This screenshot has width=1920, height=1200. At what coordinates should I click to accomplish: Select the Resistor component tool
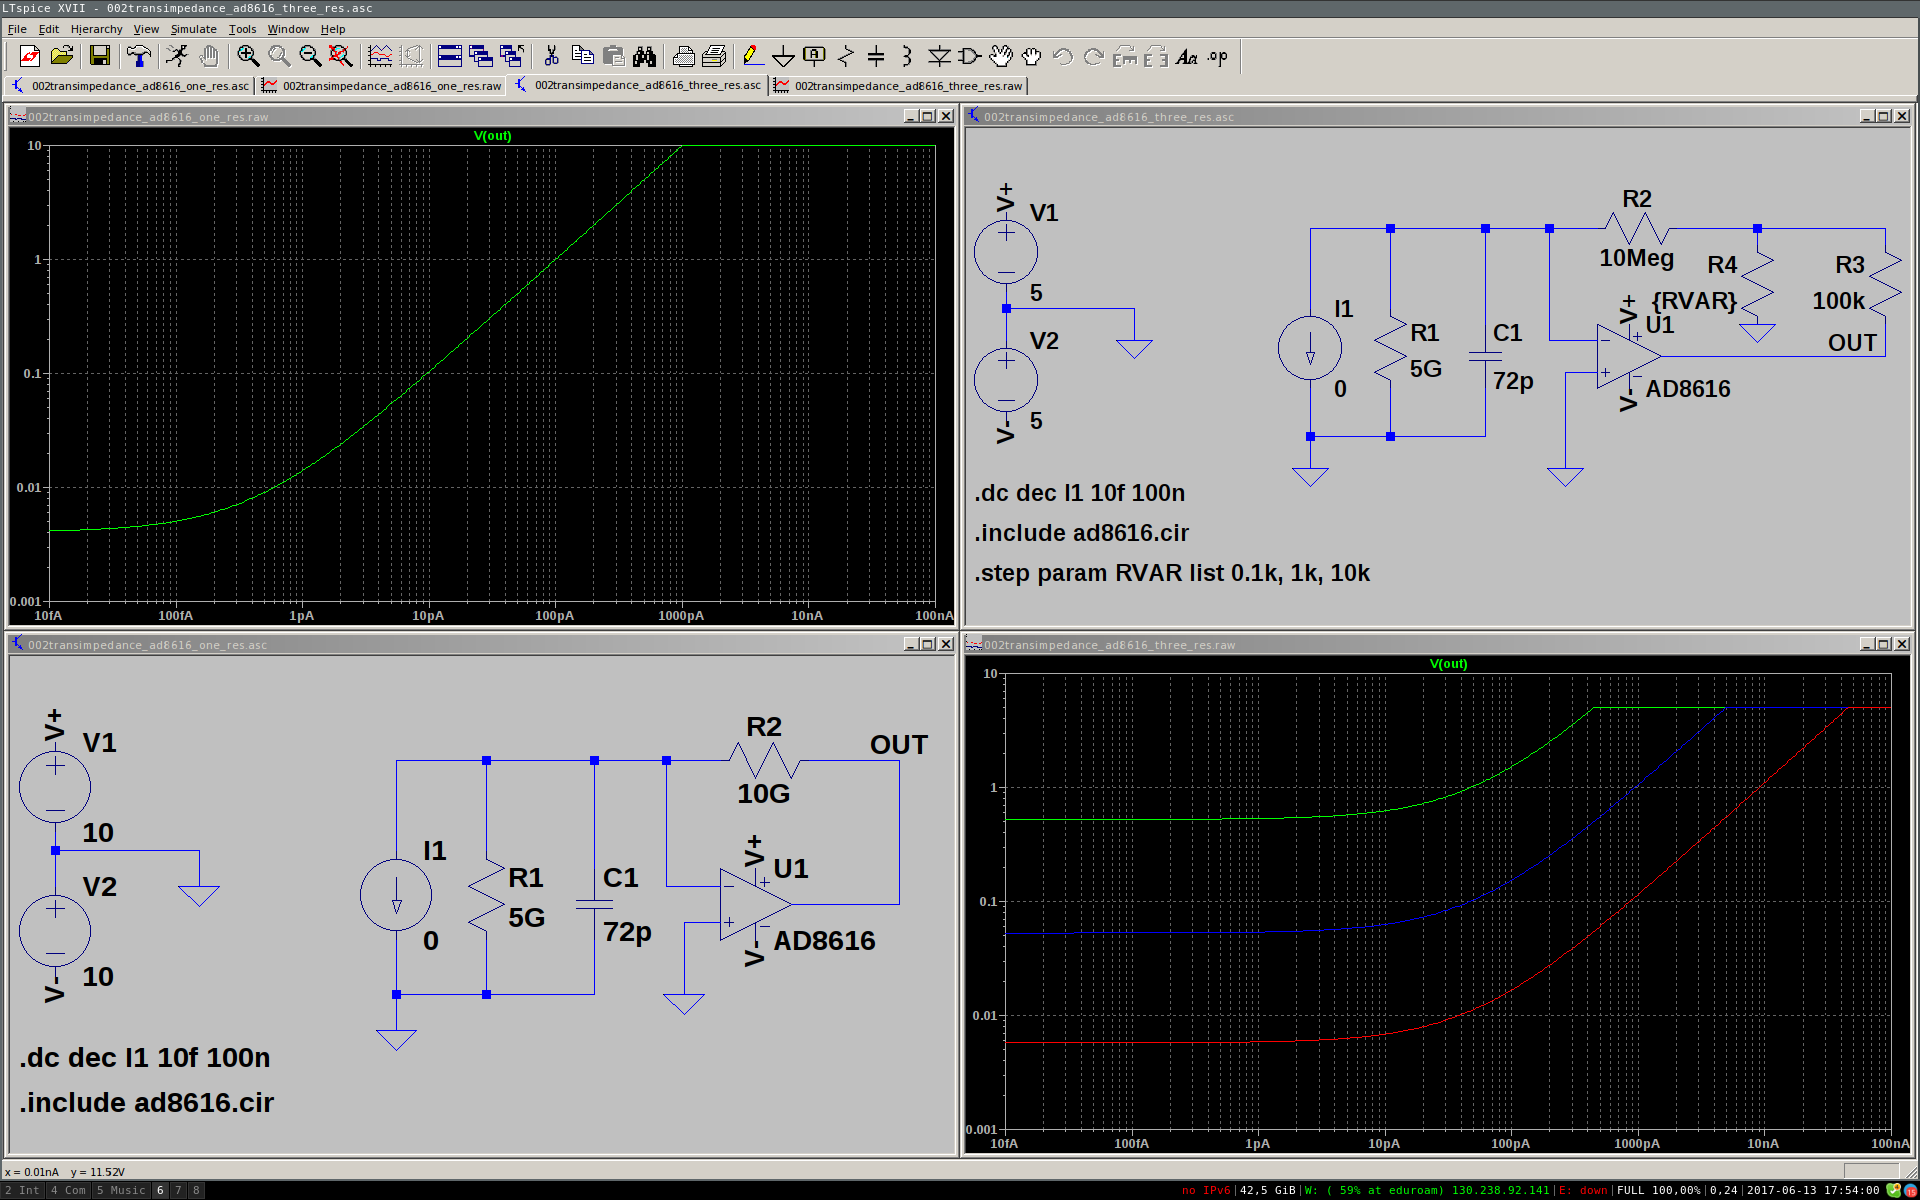coord(846,57)
